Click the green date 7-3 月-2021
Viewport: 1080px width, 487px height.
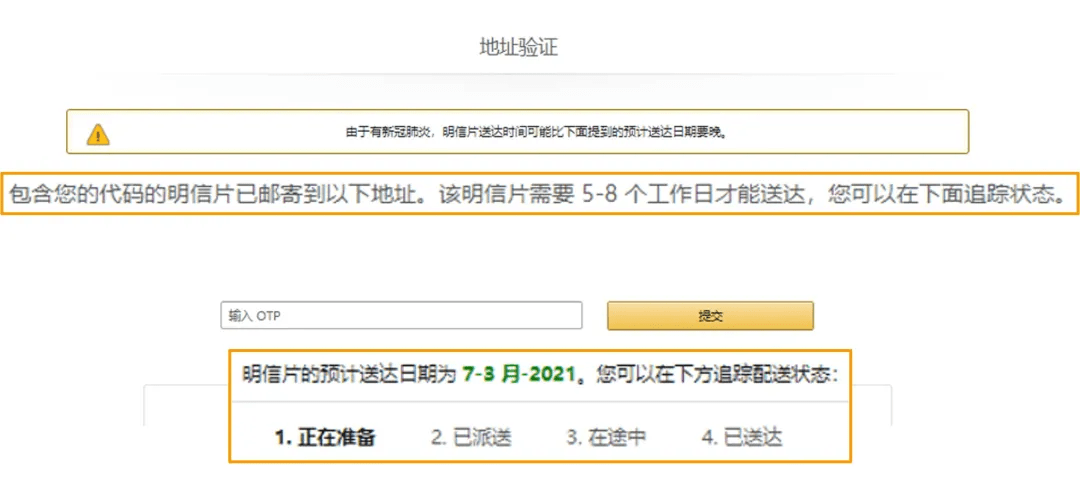[520, 375]
